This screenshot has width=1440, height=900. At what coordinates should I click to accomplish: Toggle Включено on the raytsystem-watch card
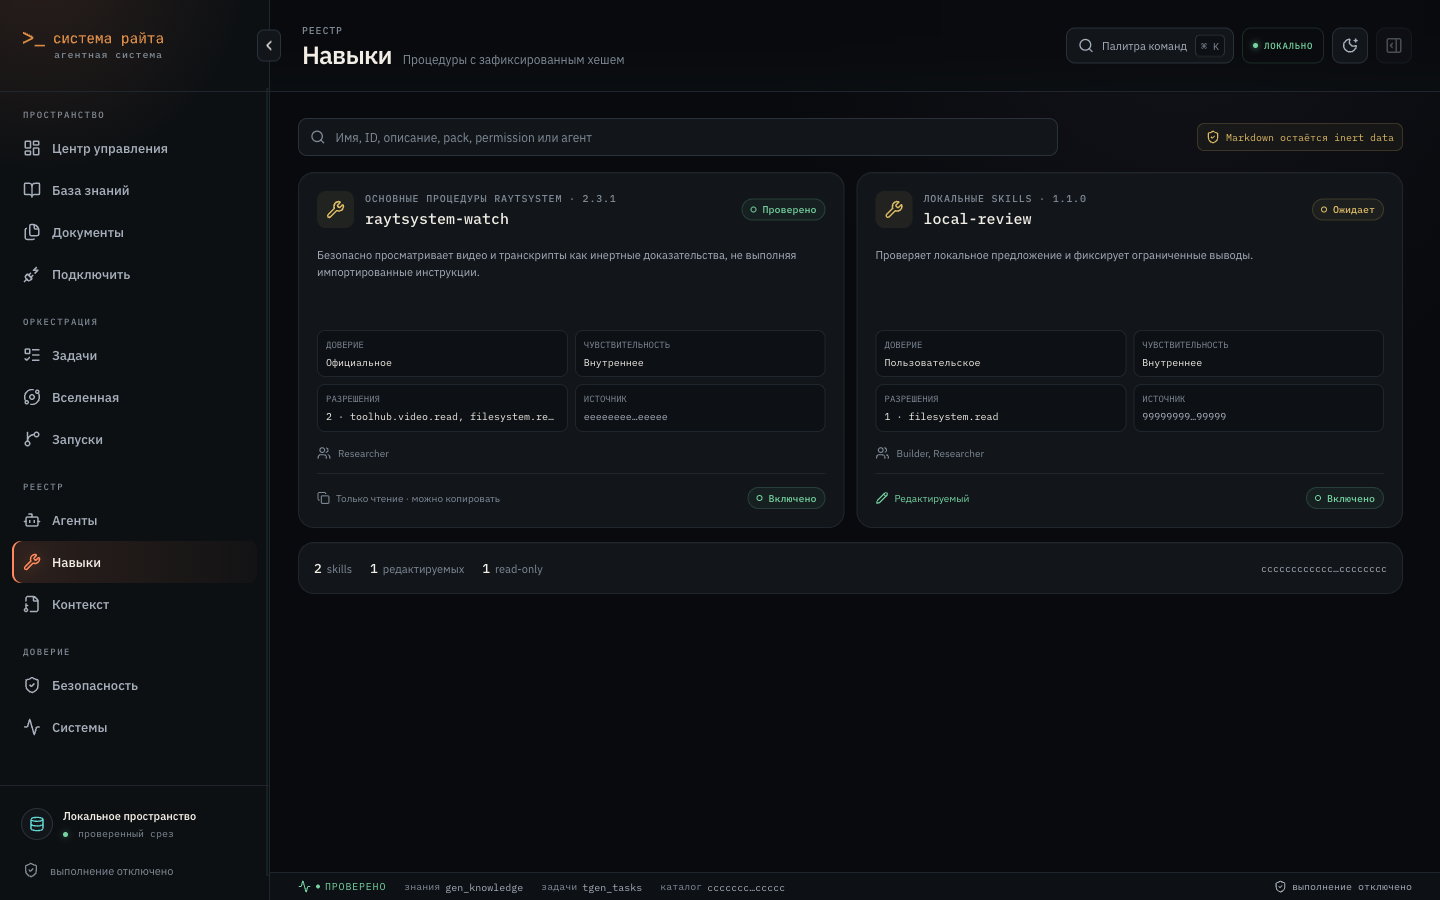coord(786,498)
